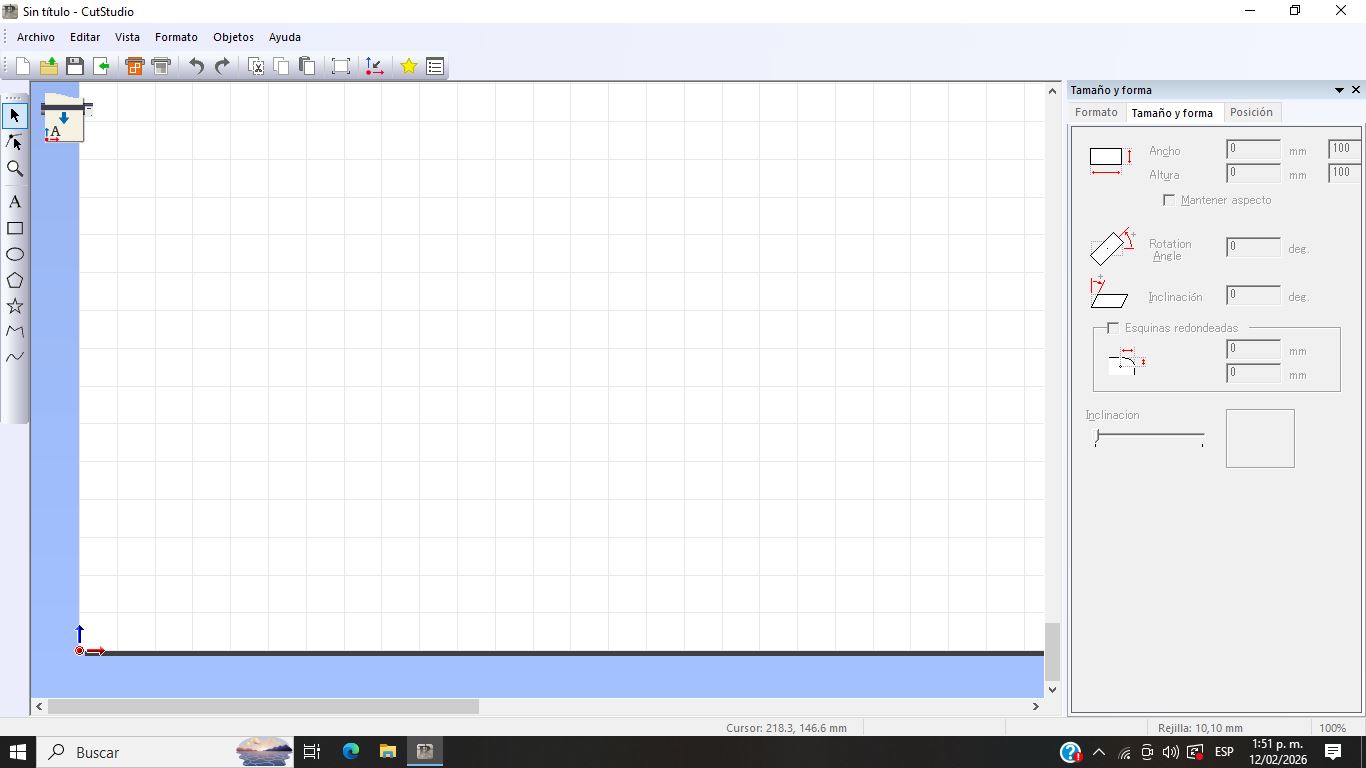Select the Text tool
This screenshot has width=1366, height=768.
tap(14, 201)
